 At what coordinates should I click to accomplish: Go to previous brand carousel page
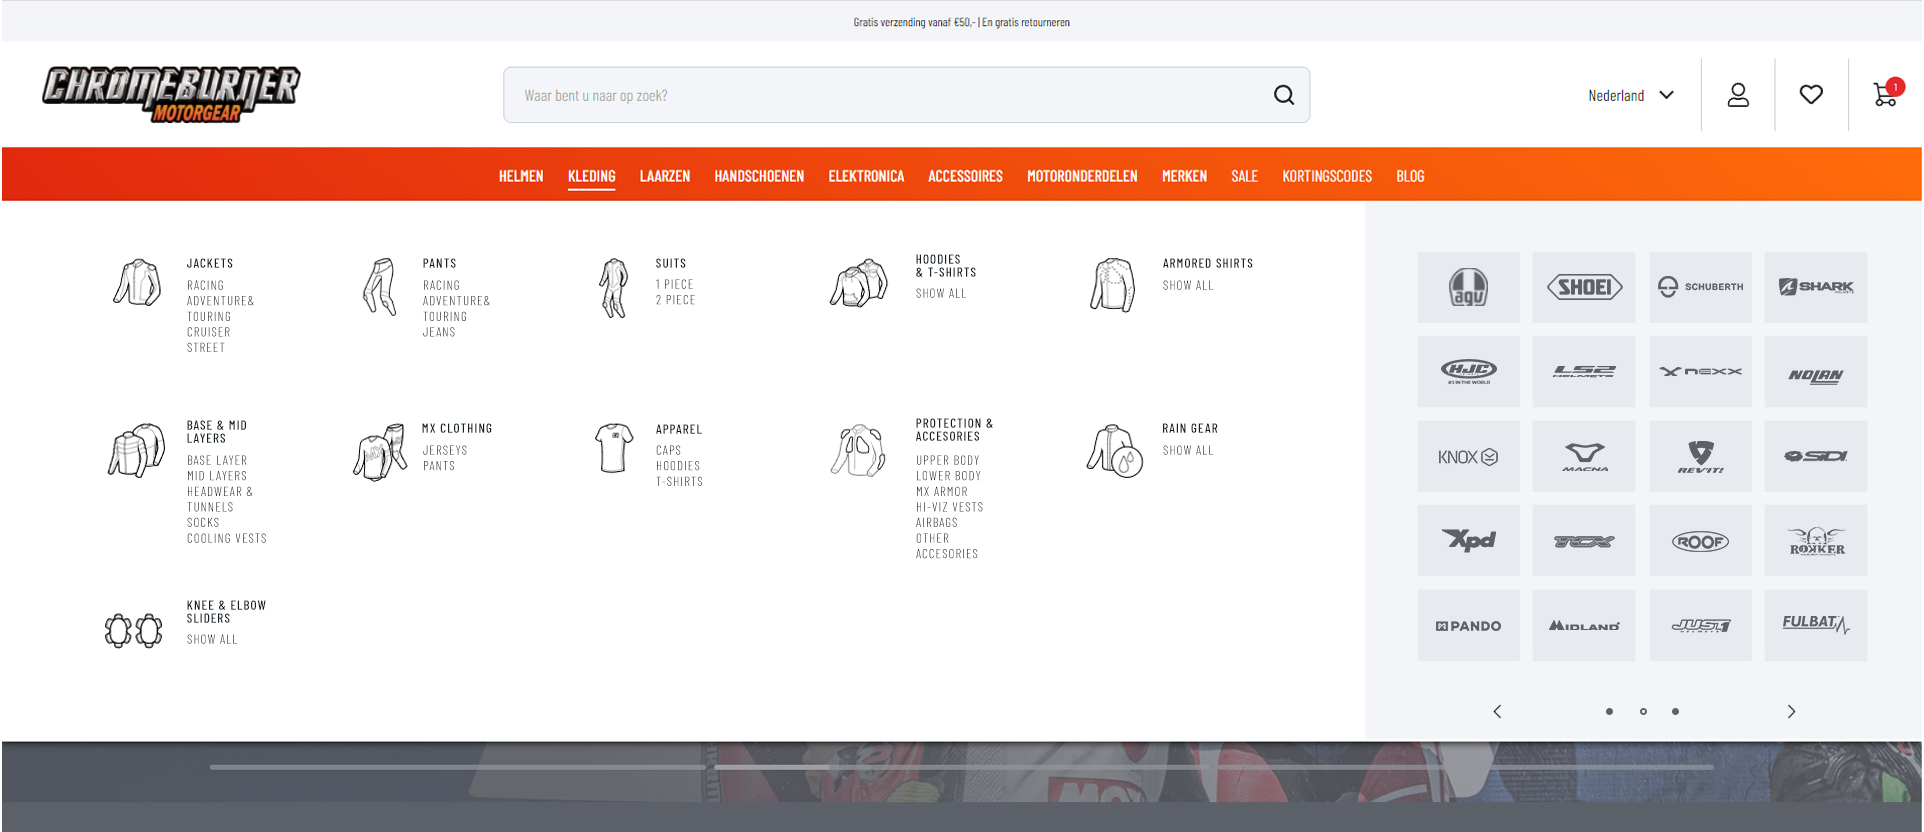pyautogui.click(x=1497, y=711)
